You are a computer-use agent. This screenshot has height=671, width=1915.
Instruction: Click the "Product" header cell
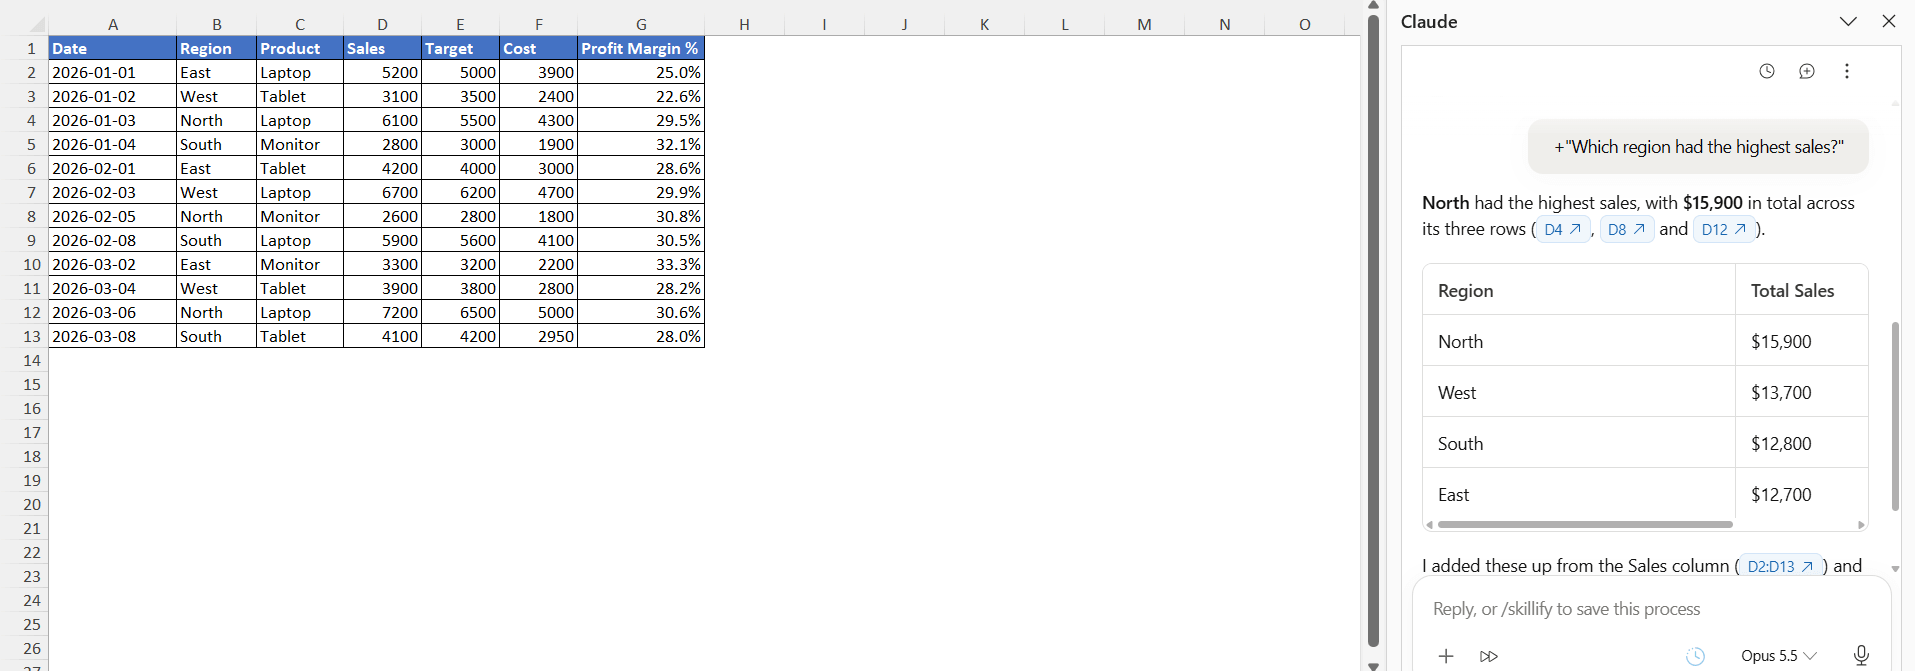300,48
